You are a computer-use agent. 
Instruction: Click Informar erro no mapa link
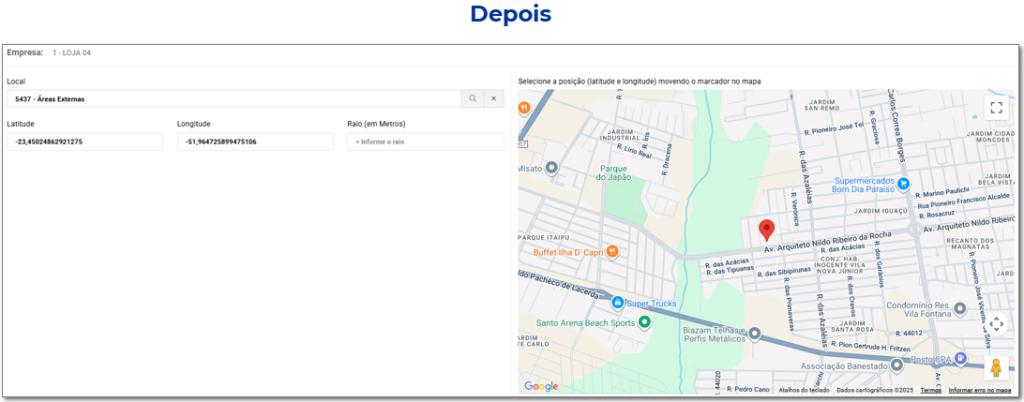[980, 390]
